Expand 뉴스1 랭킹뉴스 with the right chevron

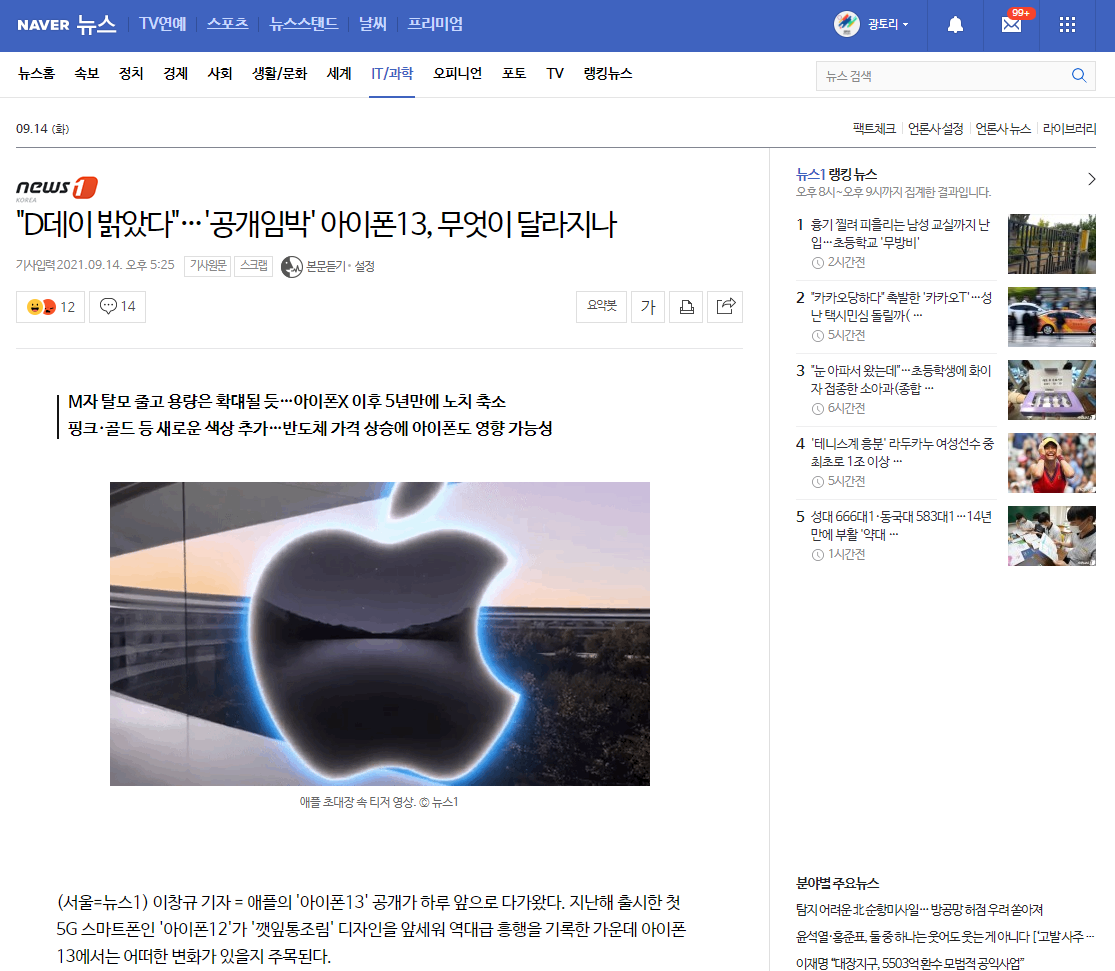click(x=1092, y=179)
